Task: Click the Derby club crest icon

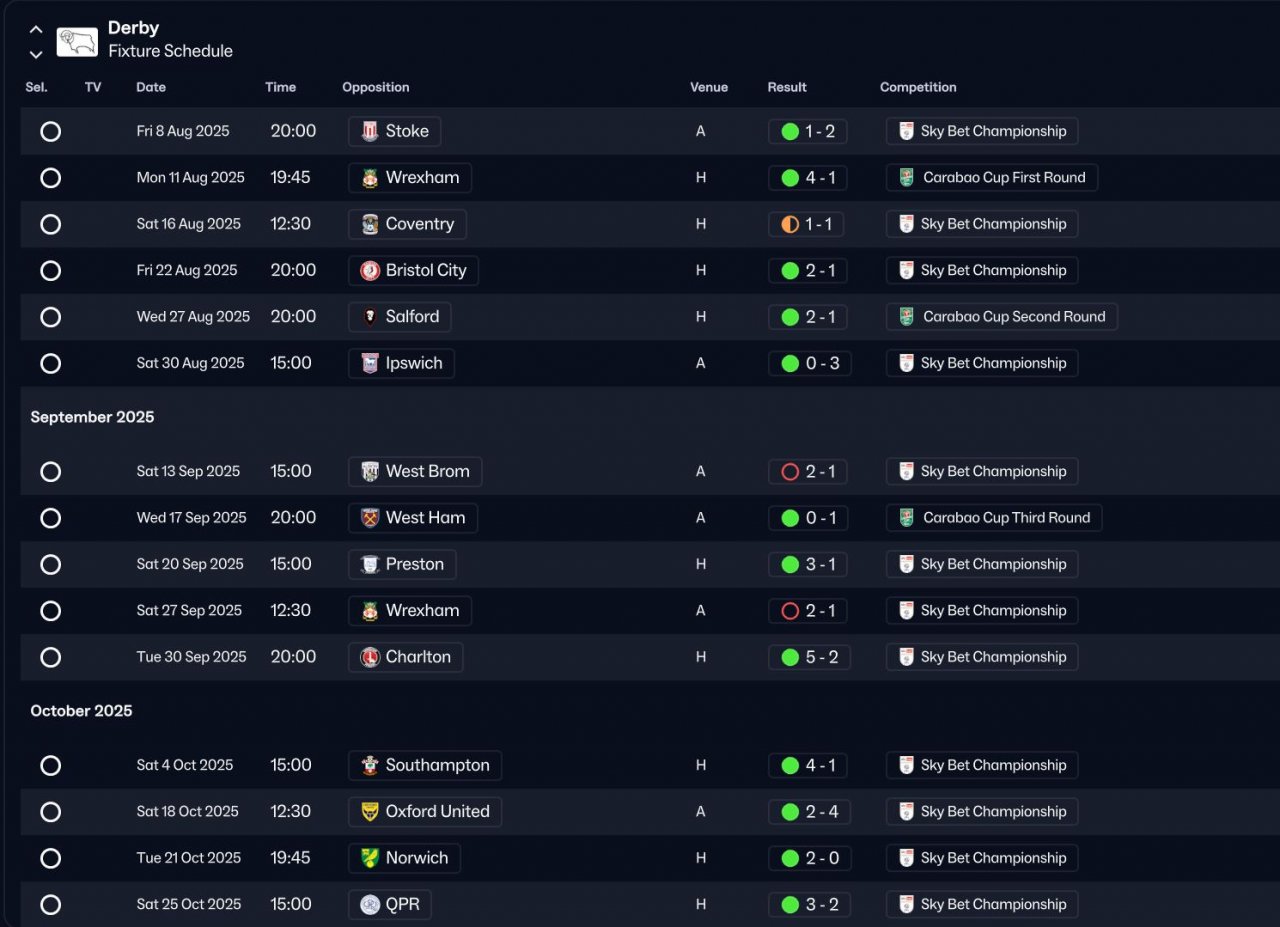Action: pos(77,41)
